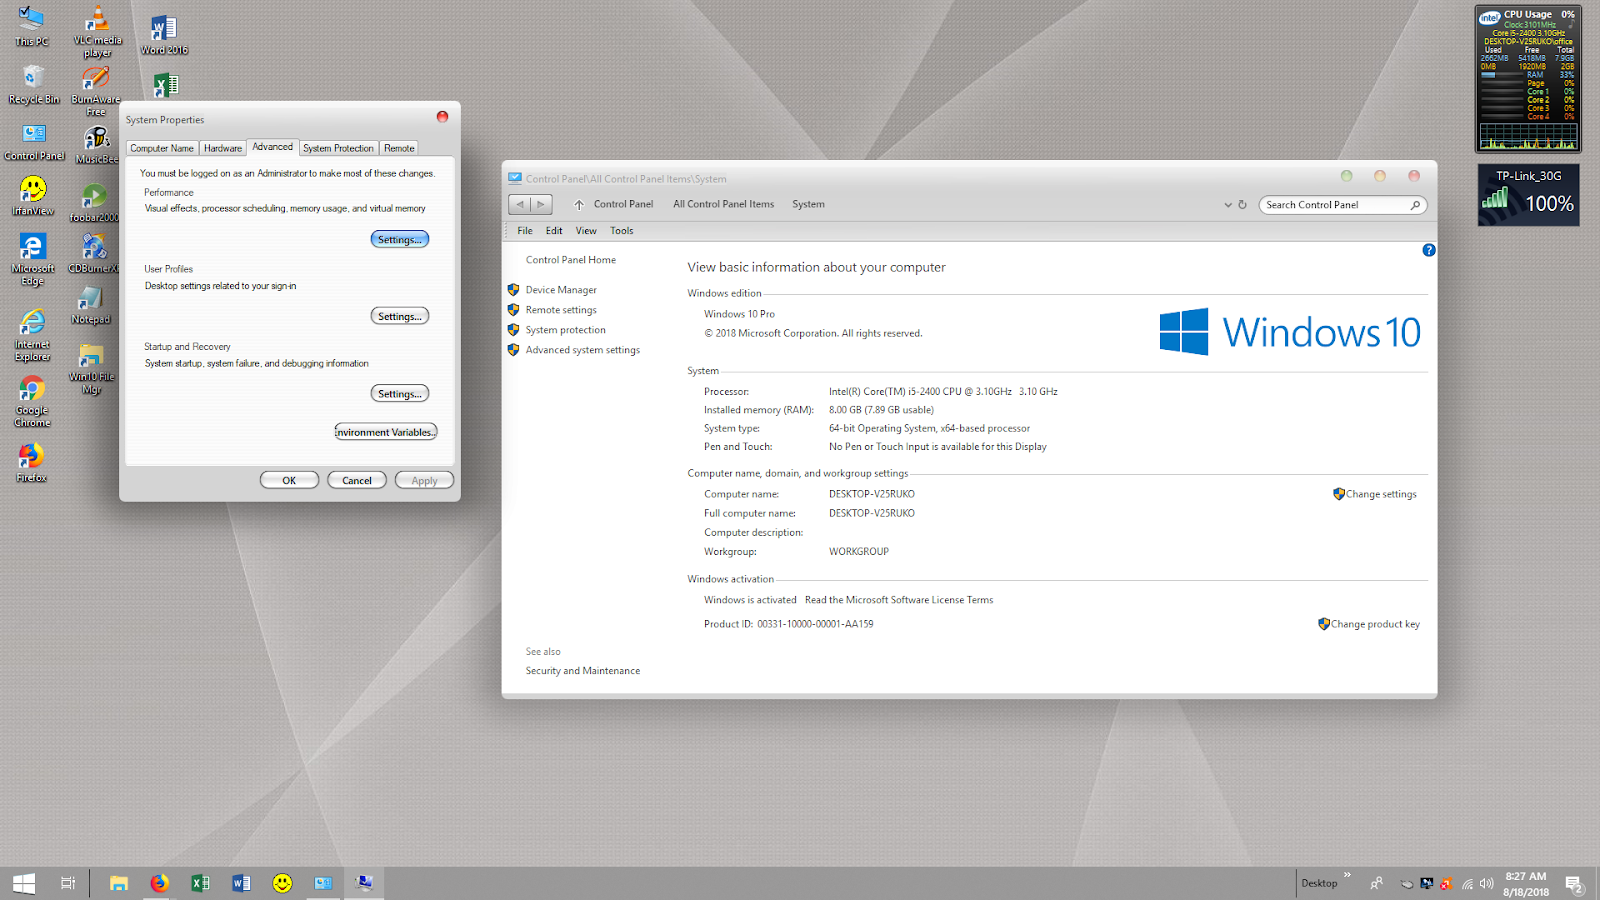
Task: Go up one level in Control Panel
Action: click(x=579, y=204)
